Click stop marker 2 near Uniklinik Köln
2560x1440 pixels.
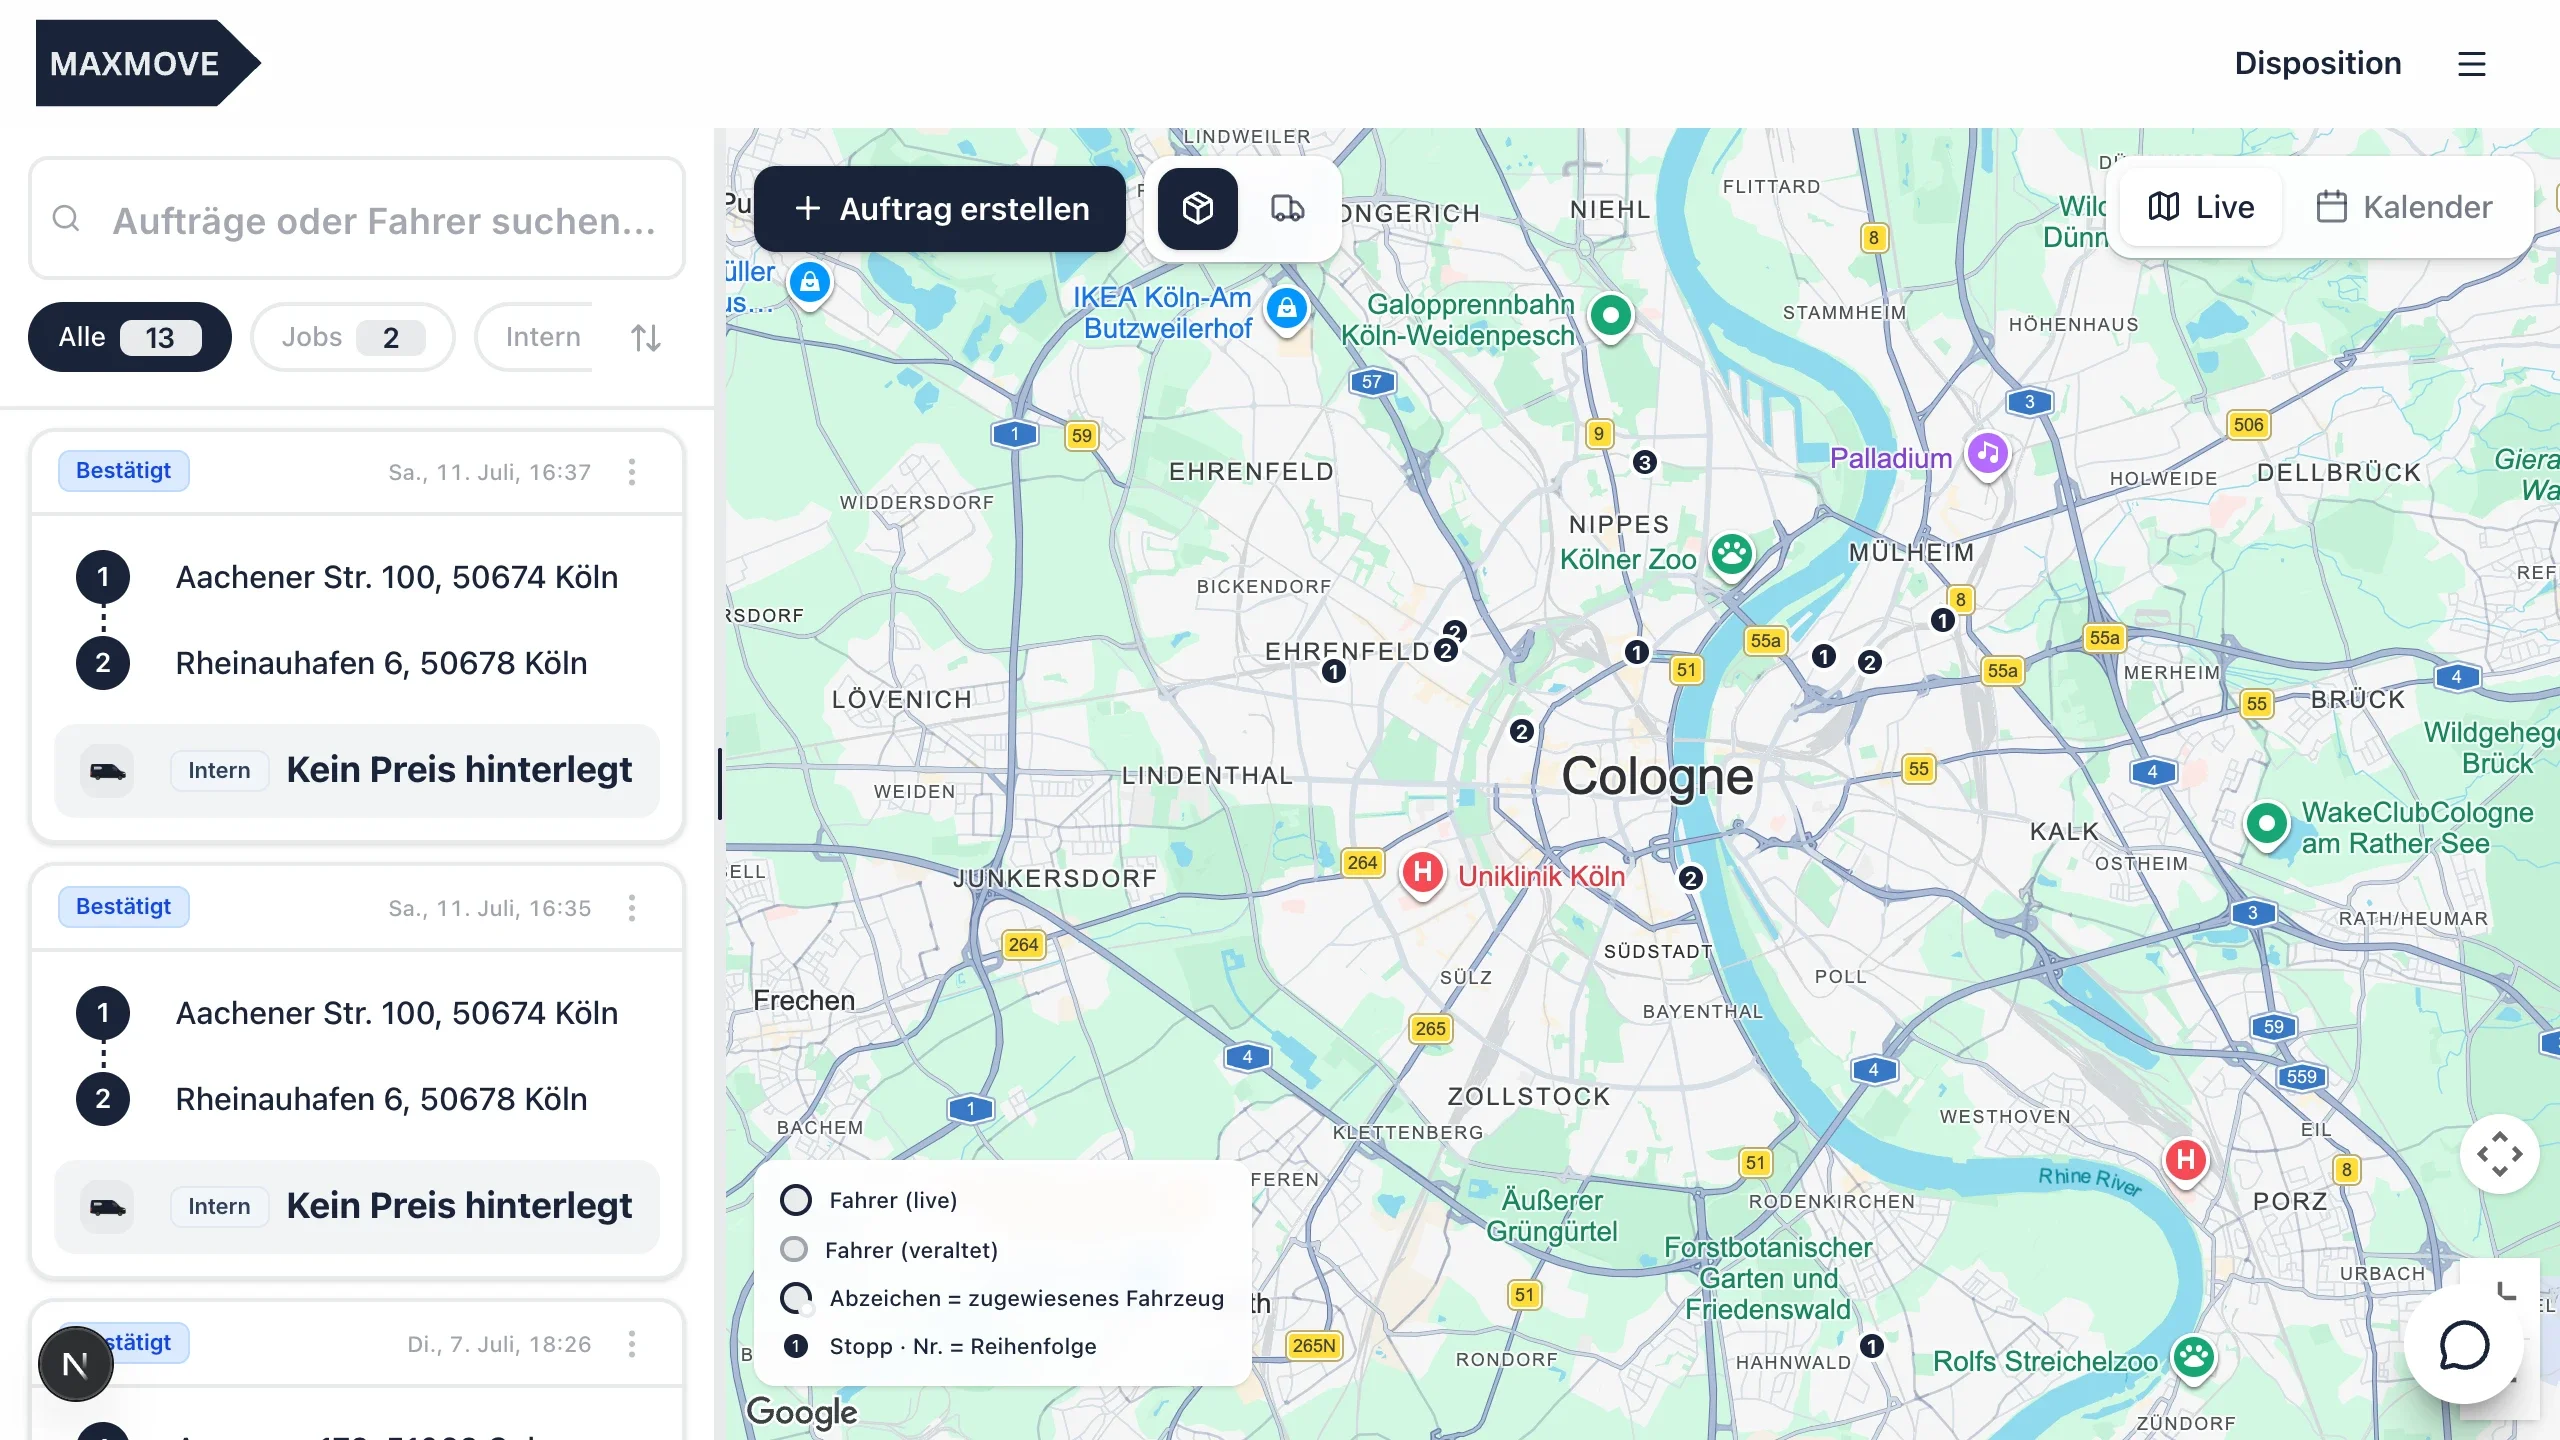coord(1690,878)
